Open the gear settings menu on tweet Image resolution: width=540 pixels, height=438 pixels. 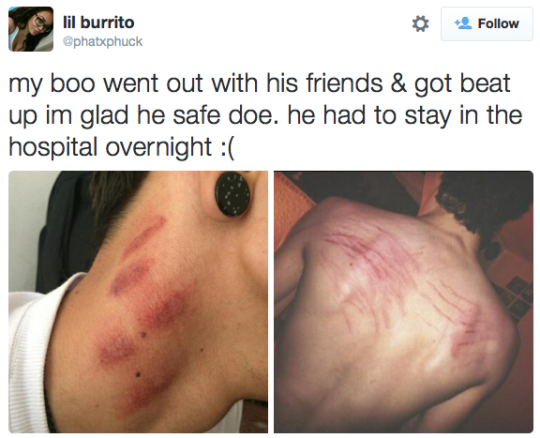420,24
